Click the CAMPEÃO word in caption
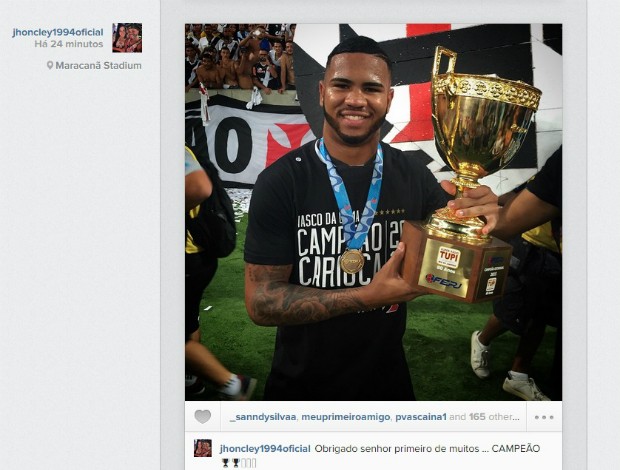 click(x=516, y=449)
